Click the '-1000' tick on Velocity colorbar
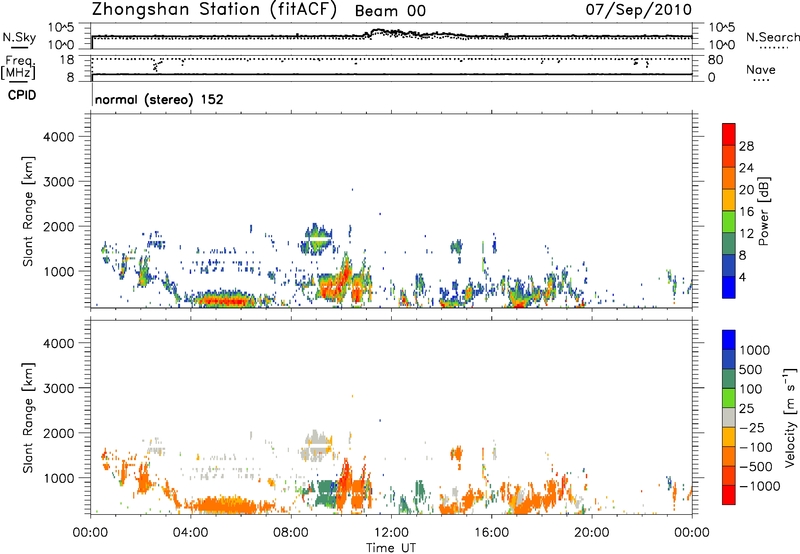Viewport: 800px width, 554px height. coord(759,486)
